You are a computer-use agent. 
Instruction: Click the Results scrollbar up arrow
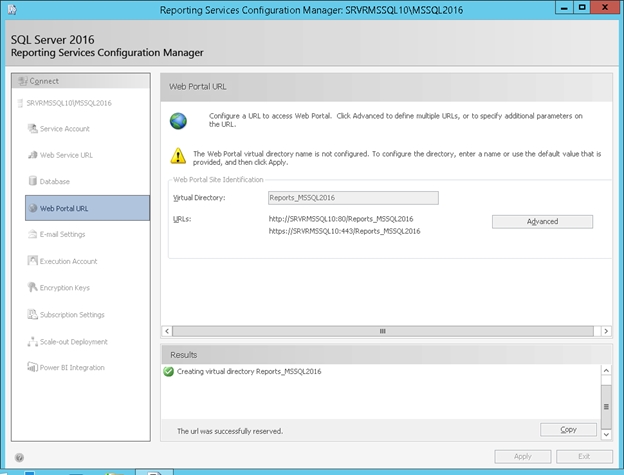click(606, 370)
